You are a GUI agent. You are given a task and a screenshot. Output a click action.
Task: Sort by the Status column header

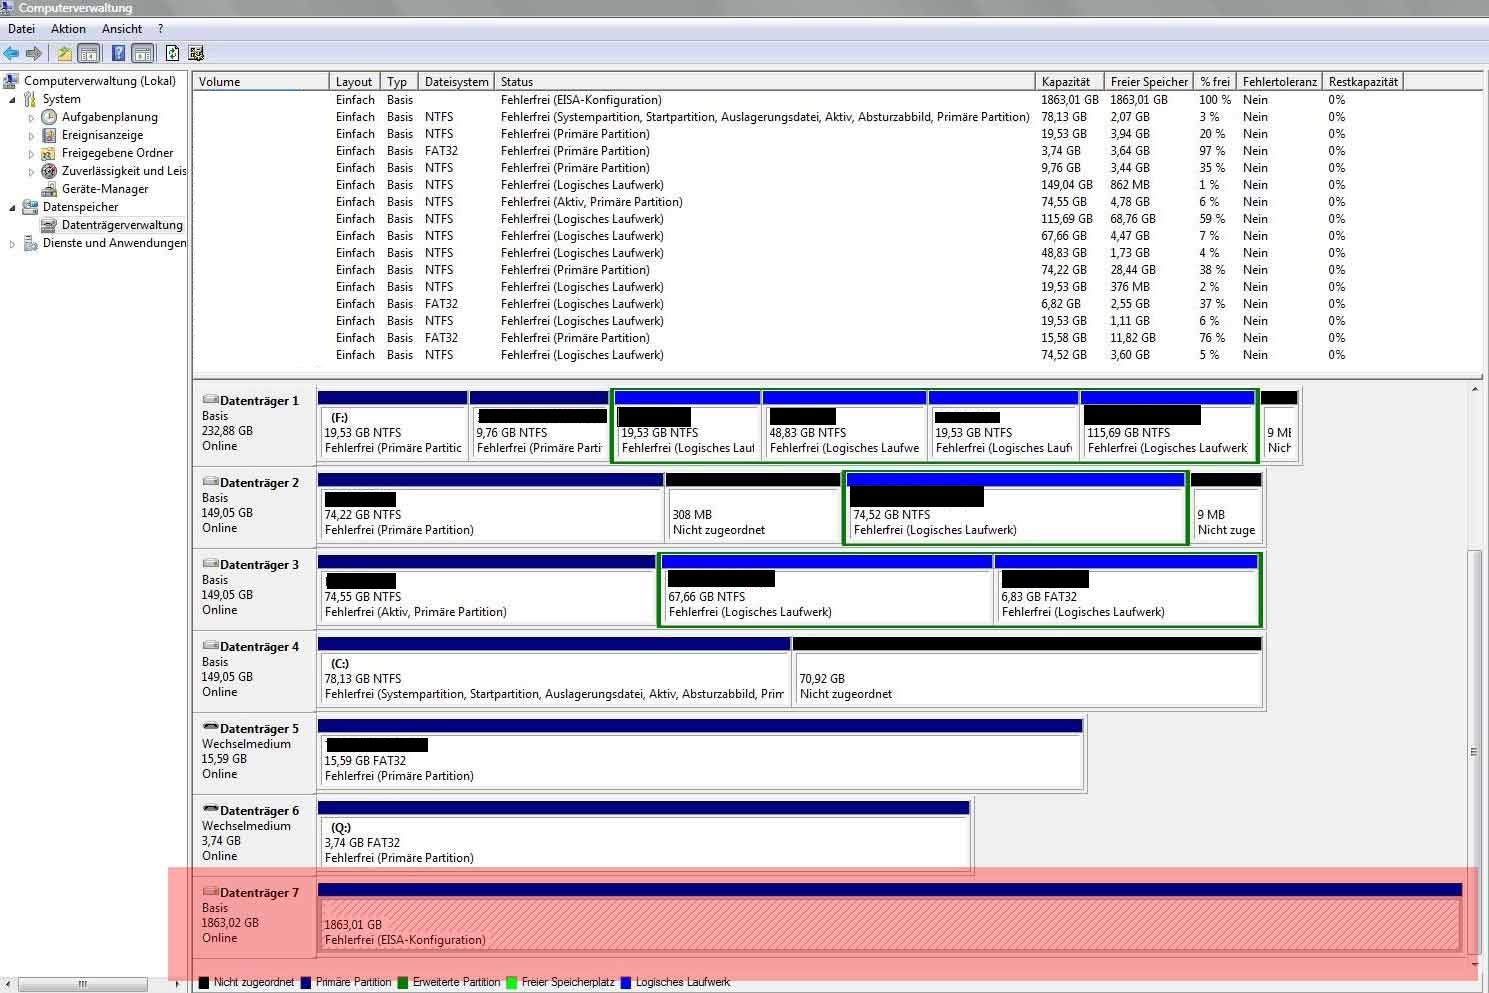pos(764,81)
